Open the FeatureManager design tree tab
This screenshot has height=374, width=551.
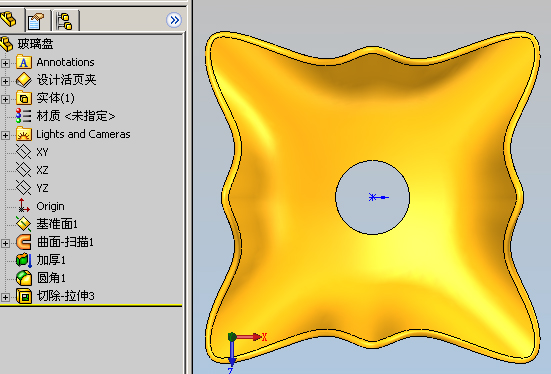coord(8,19)
